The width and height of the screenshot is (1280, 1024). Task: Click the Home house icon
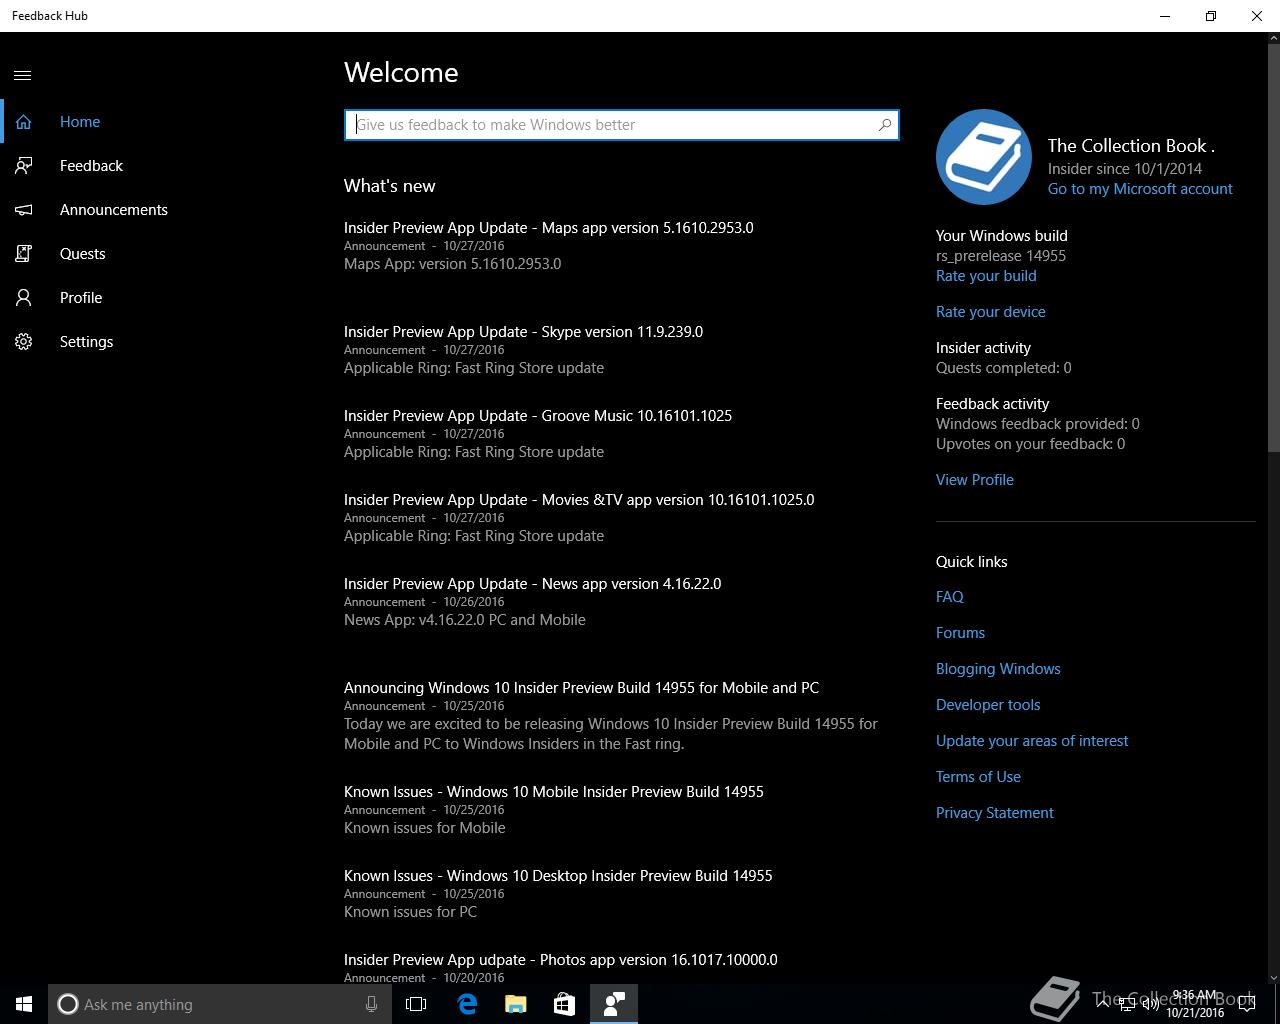pyautogui.click(x=23, y=122)
